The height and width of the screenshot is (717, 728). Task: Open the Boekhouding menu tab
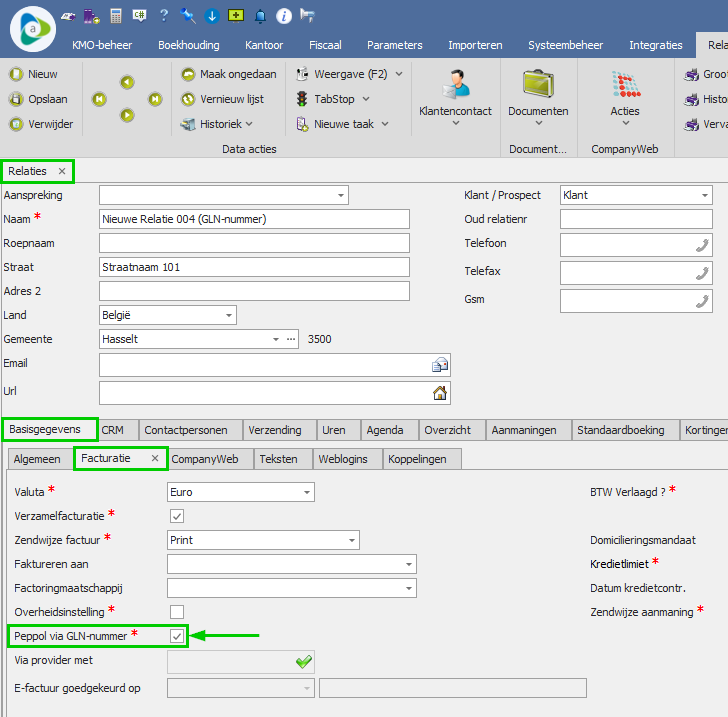coord(189,45)
